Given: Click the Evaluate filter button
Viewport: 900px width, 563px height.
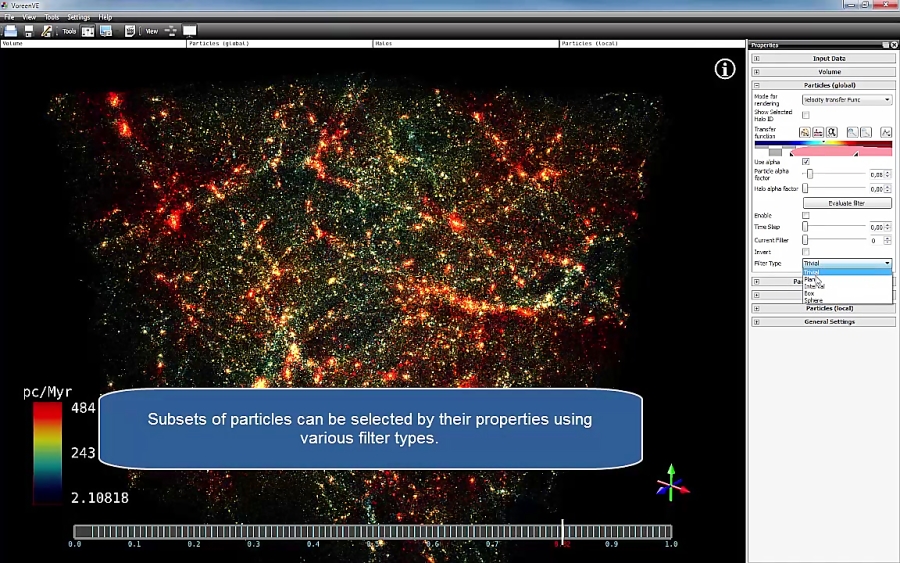Looking at the screenshot, I should click(x=847, y=203).
